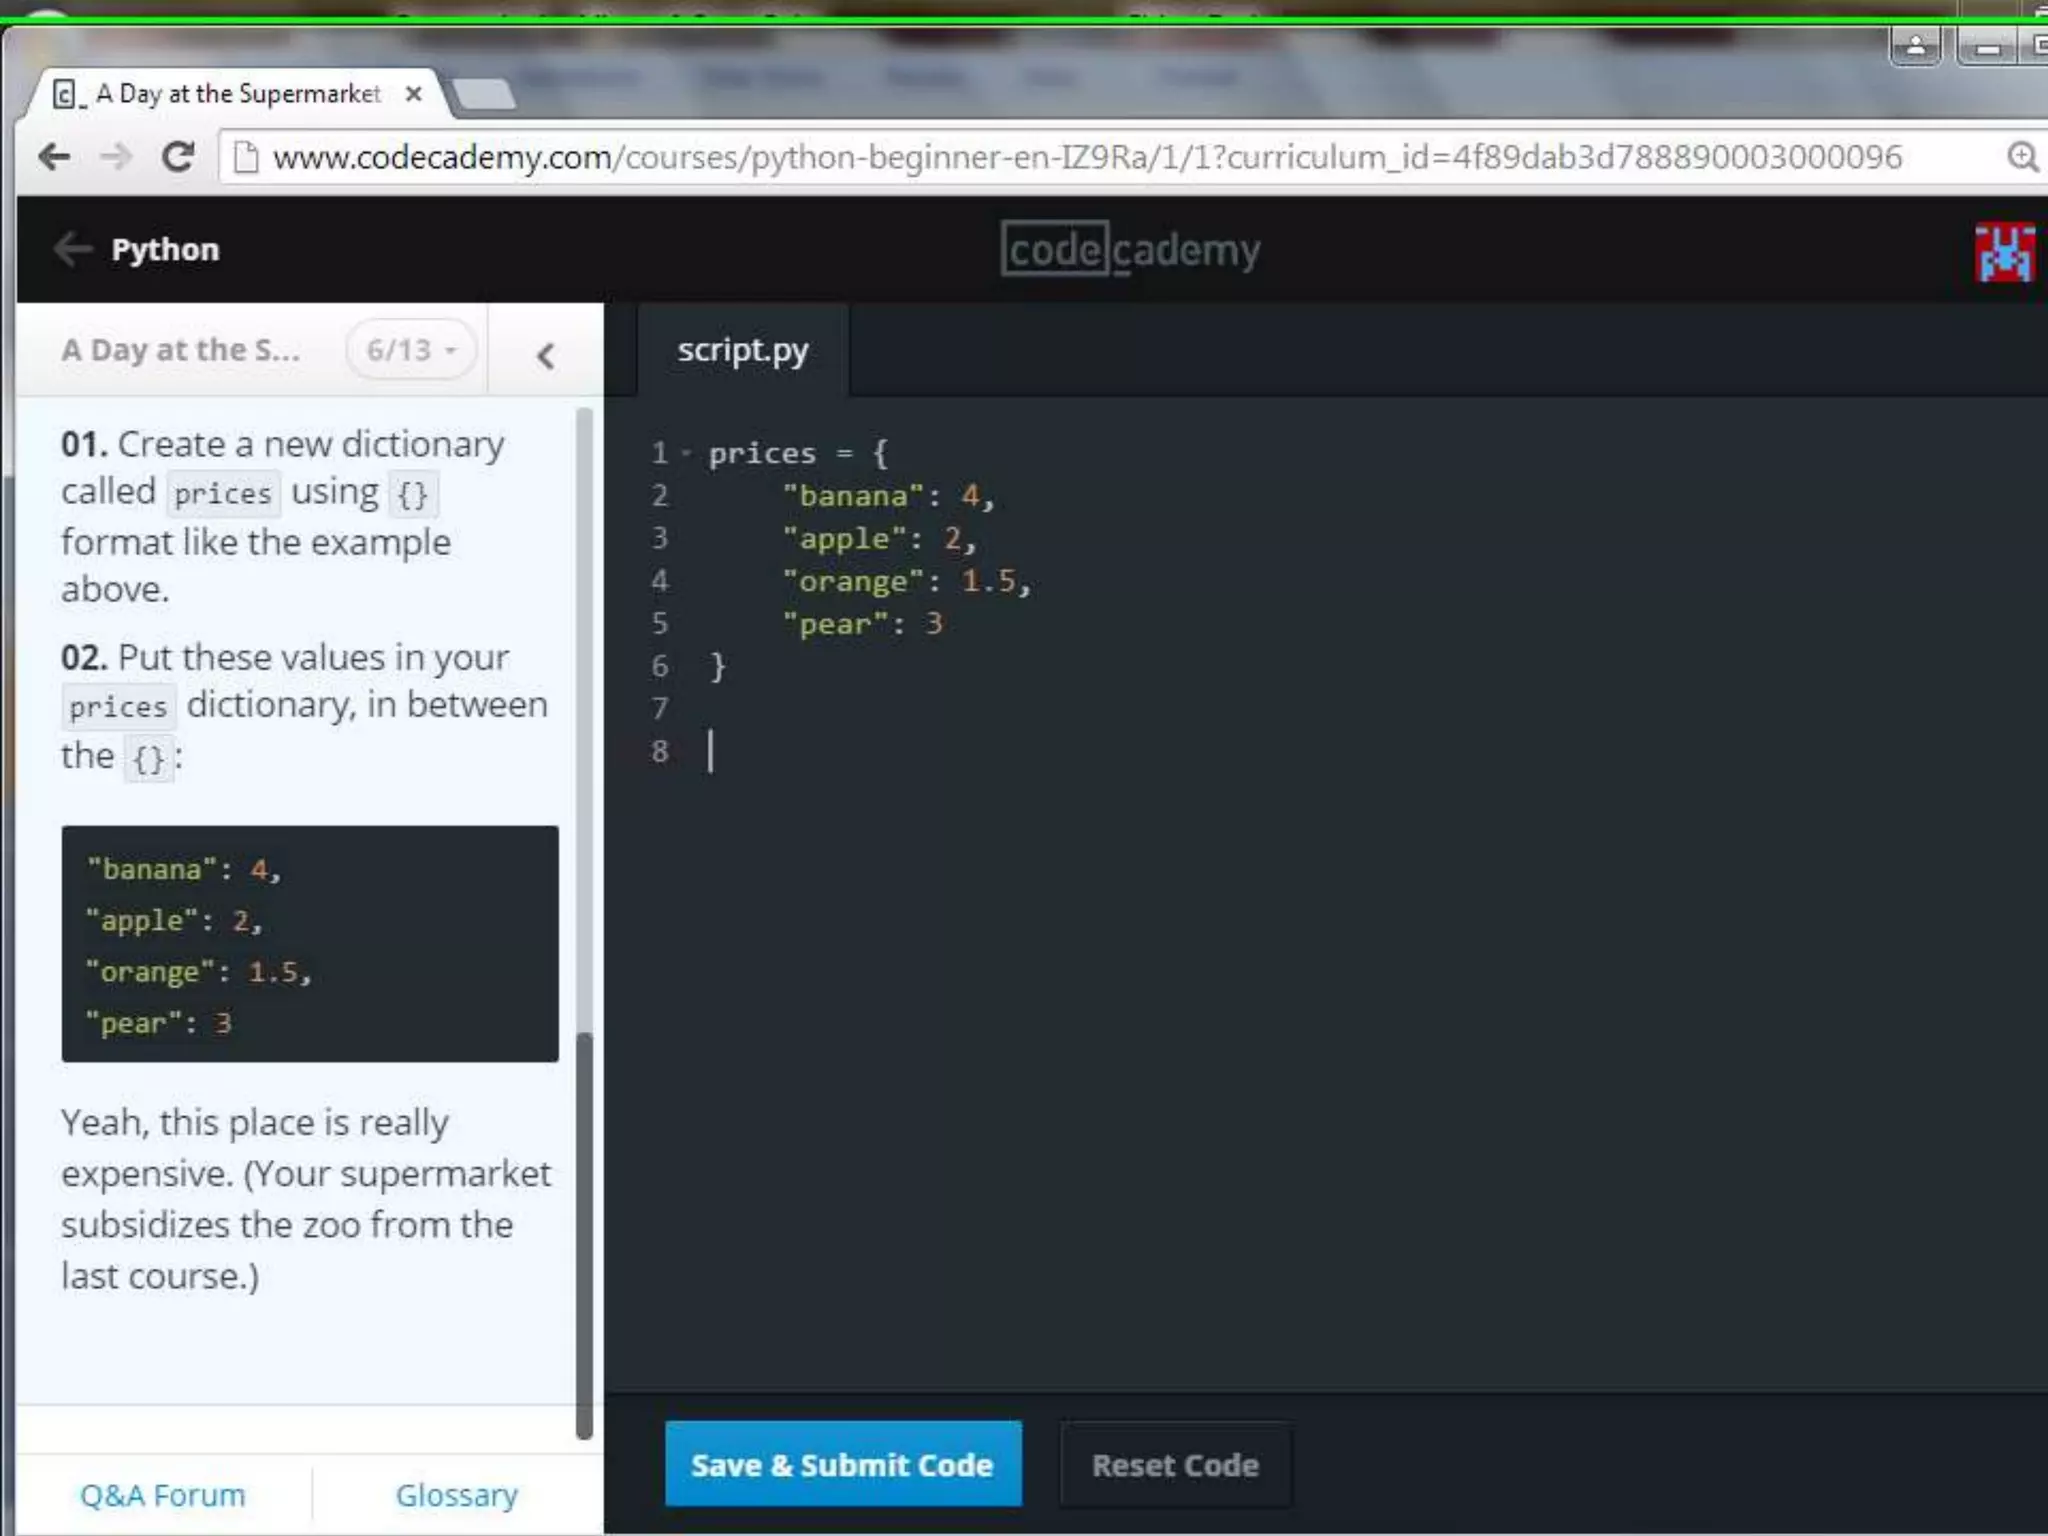This screenshot has height=1536, width=2048.
Task: Open a new browser tab
Action: point(483,95)
